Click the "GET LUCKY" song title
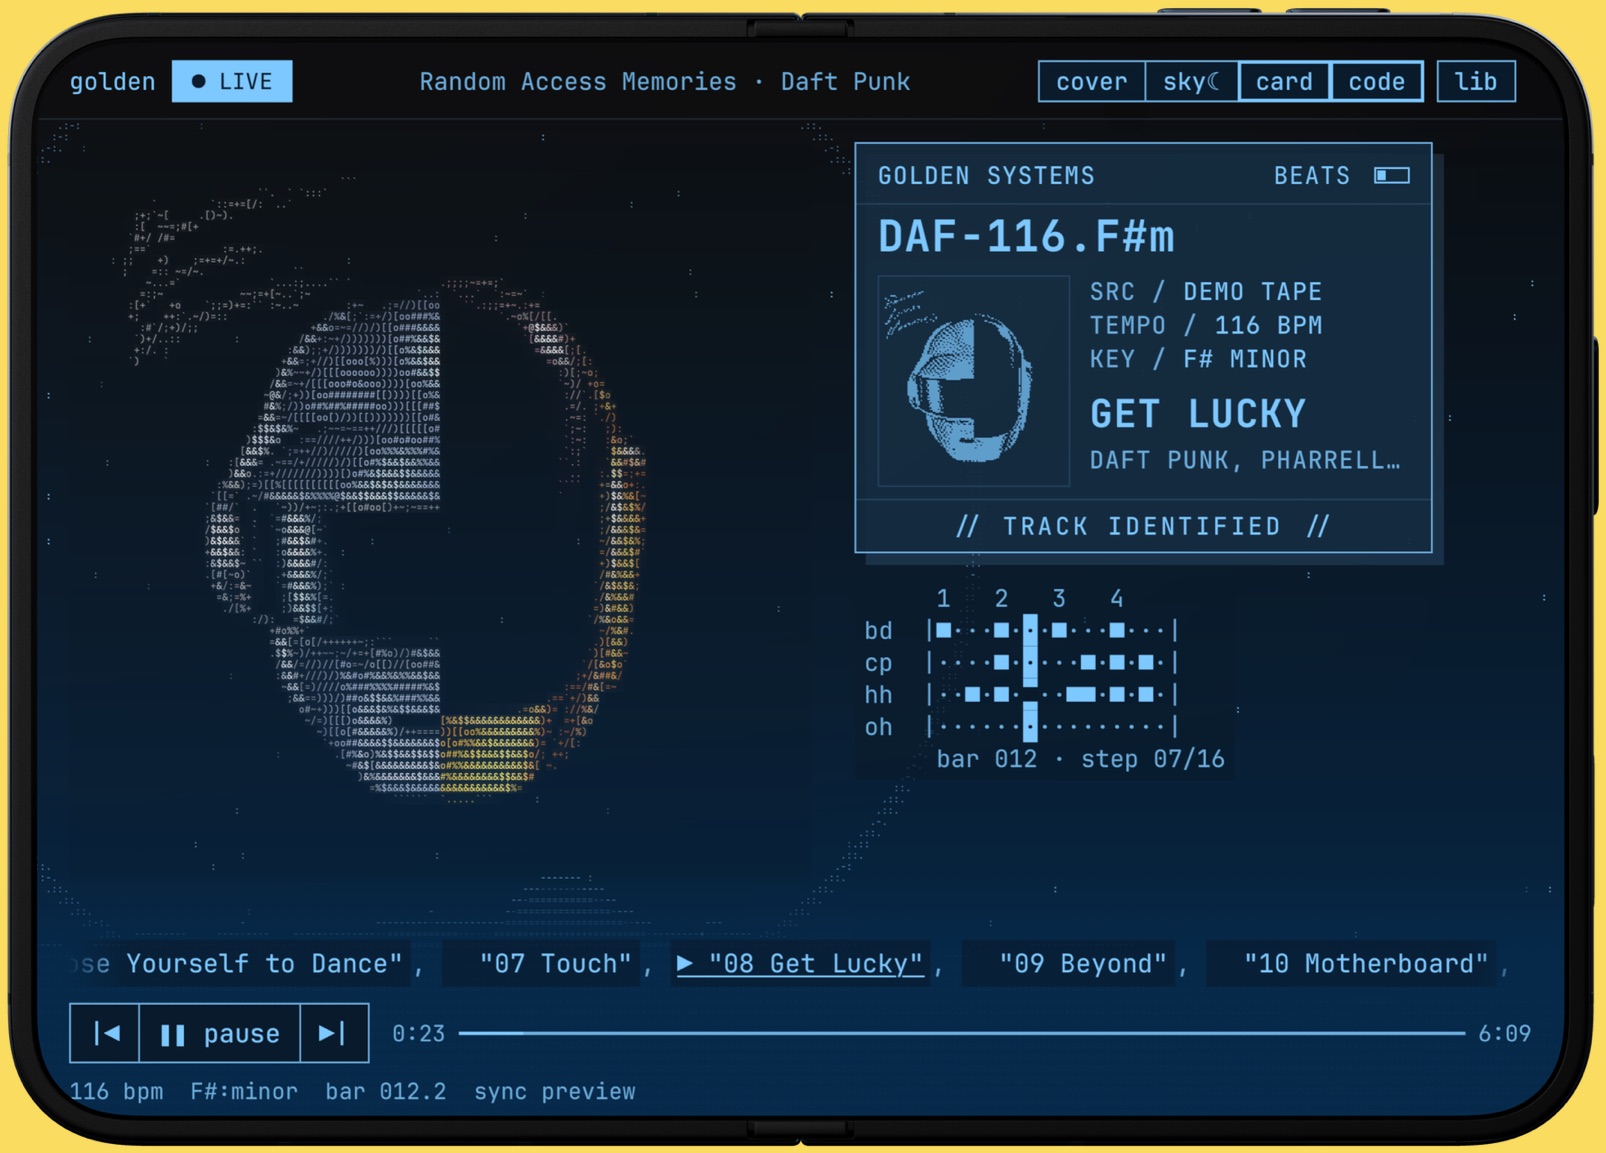The width and height of the screenshot is (1606, 1153). point(1198,414)
